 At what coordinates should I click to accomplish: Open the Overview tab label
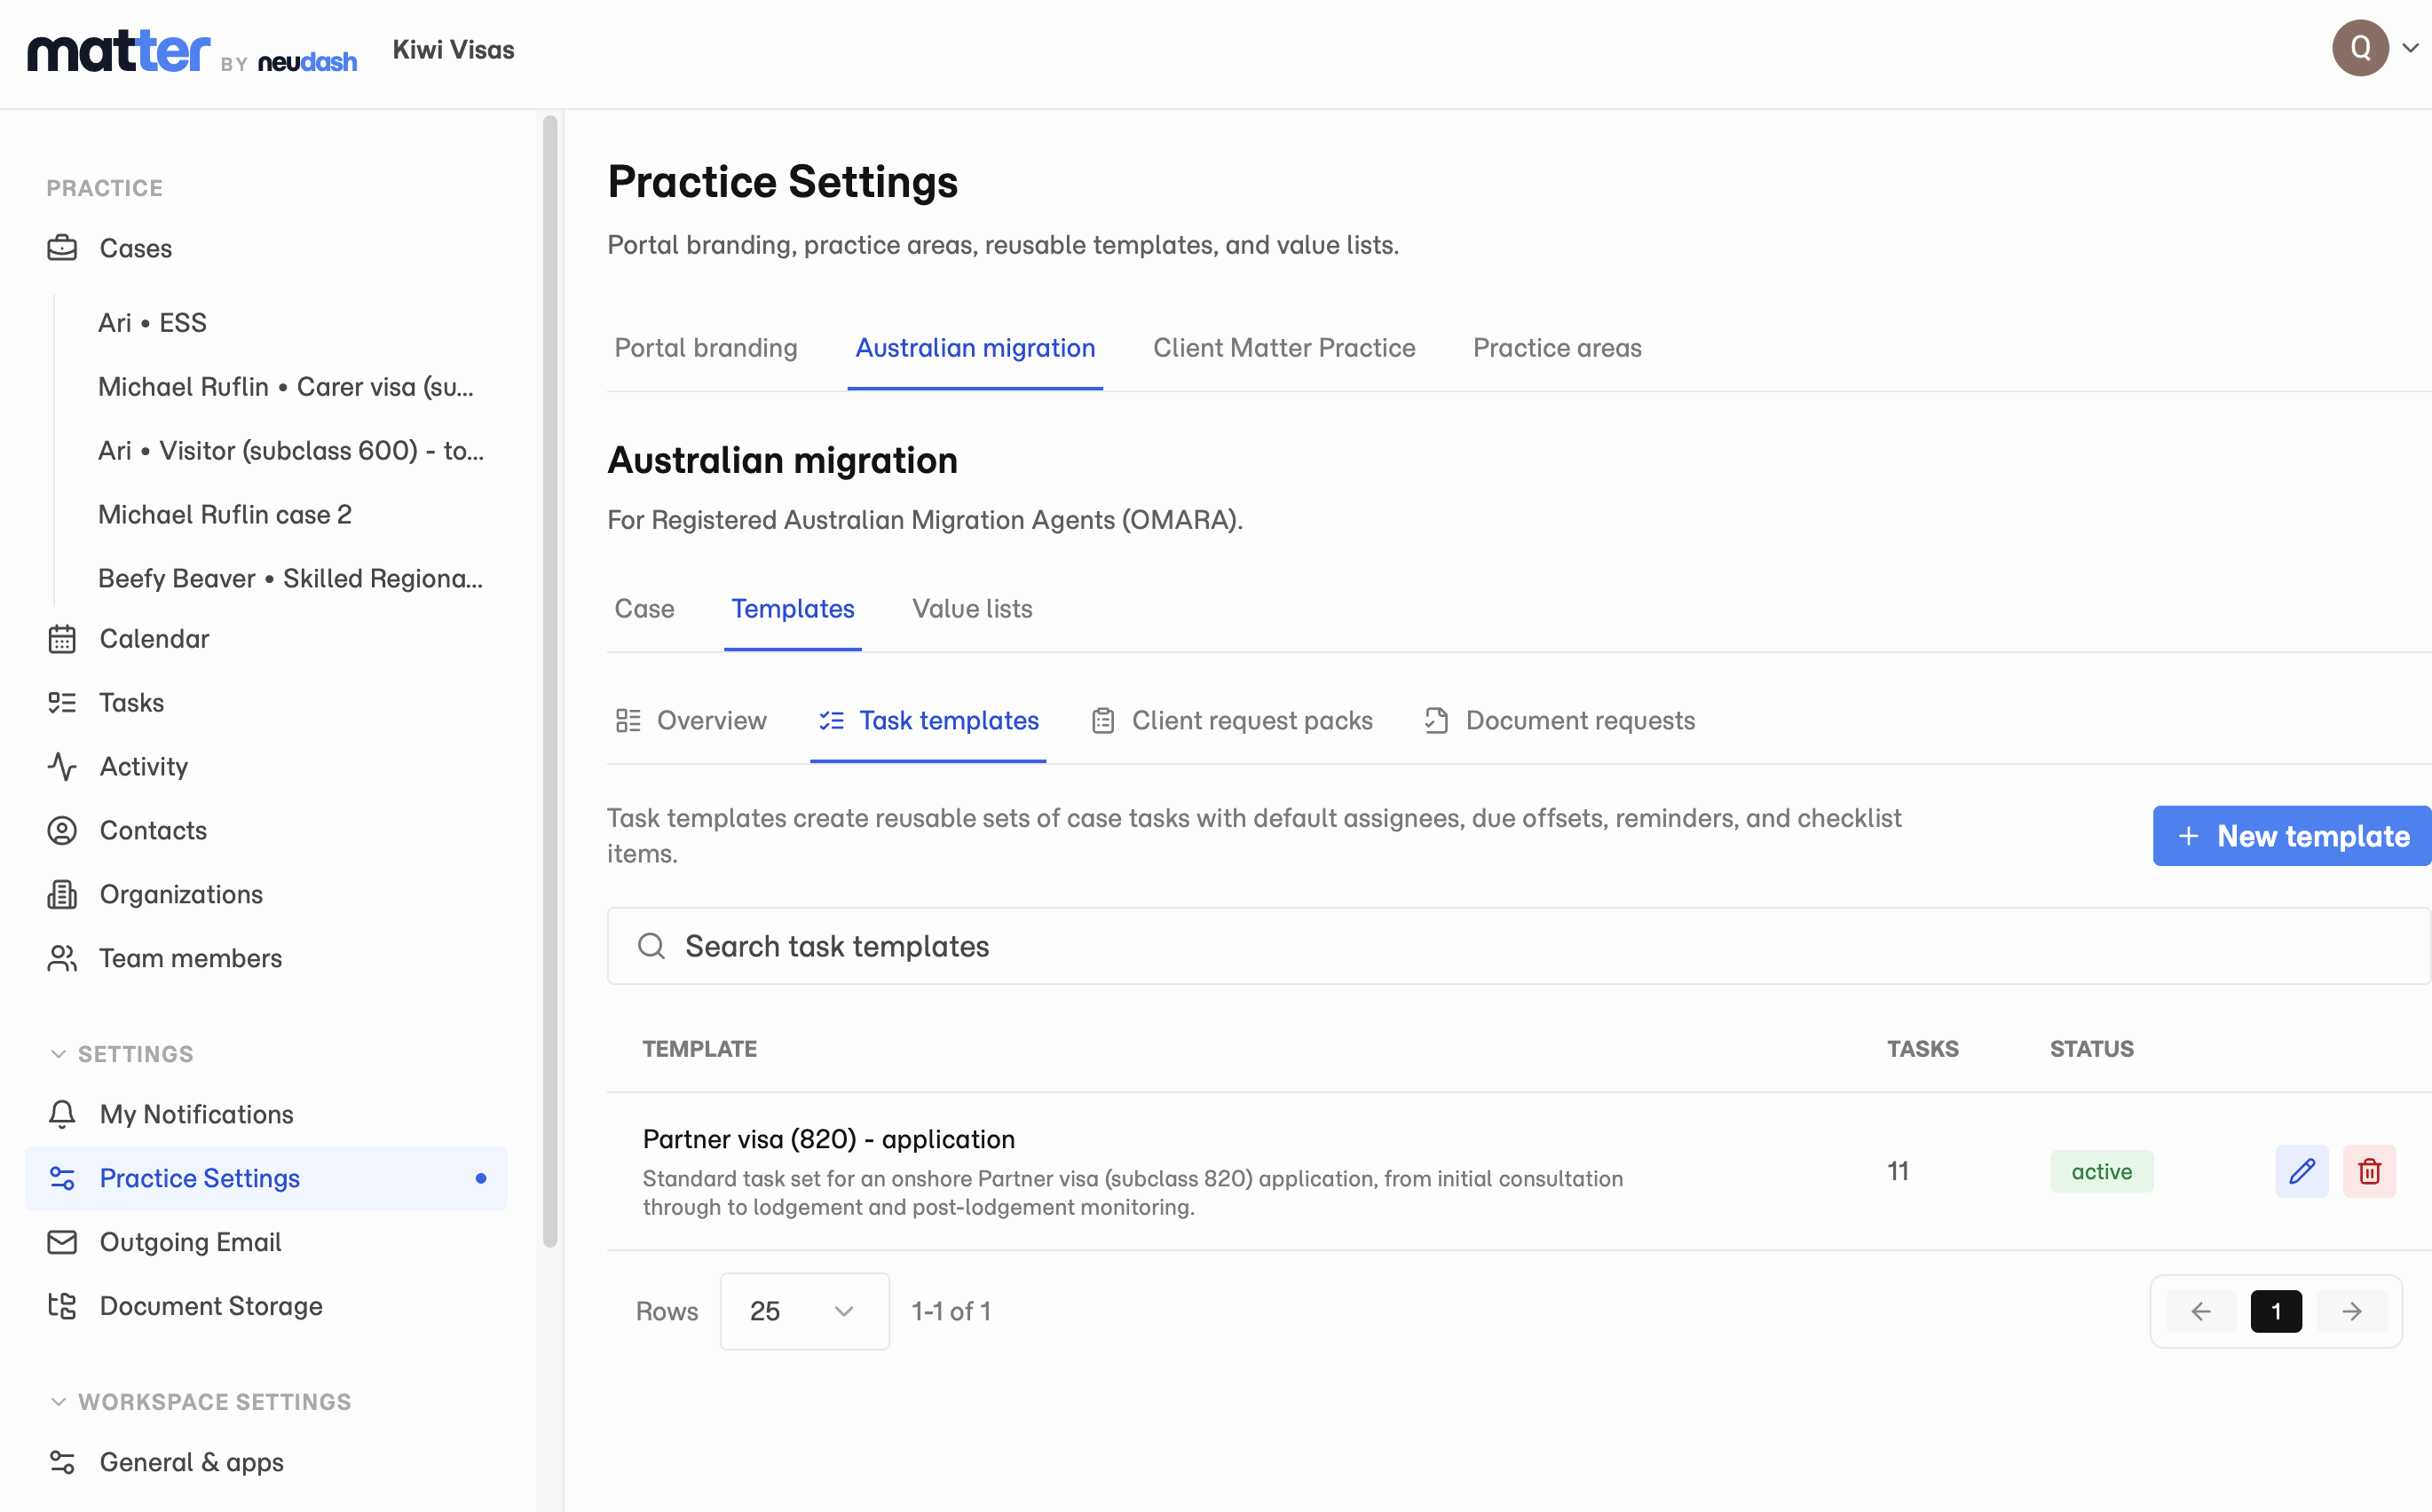tap(712, 721)
